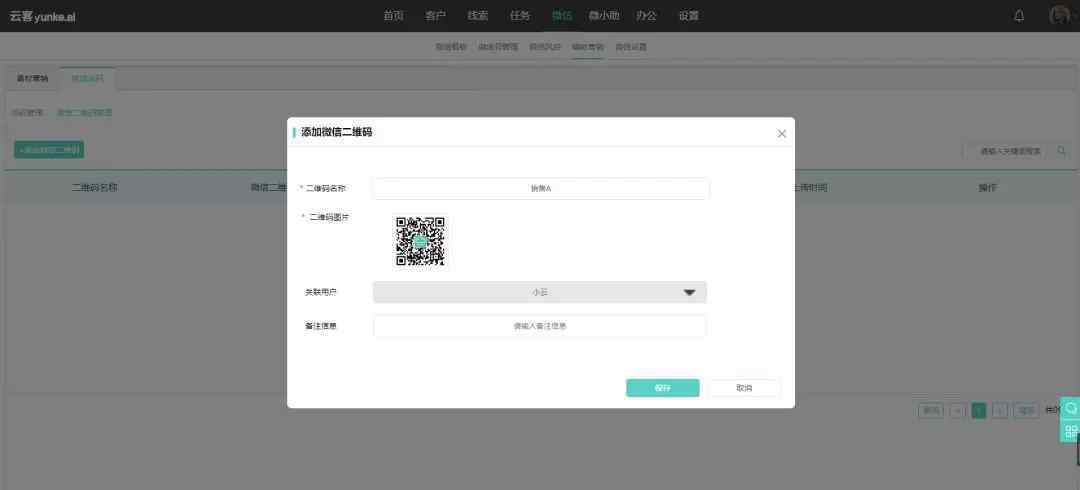Screen dimensions: 1080x490
Task: Open fifth sub-navigation item under 微信
Action: pyautogui.click(x=631, y=47)
